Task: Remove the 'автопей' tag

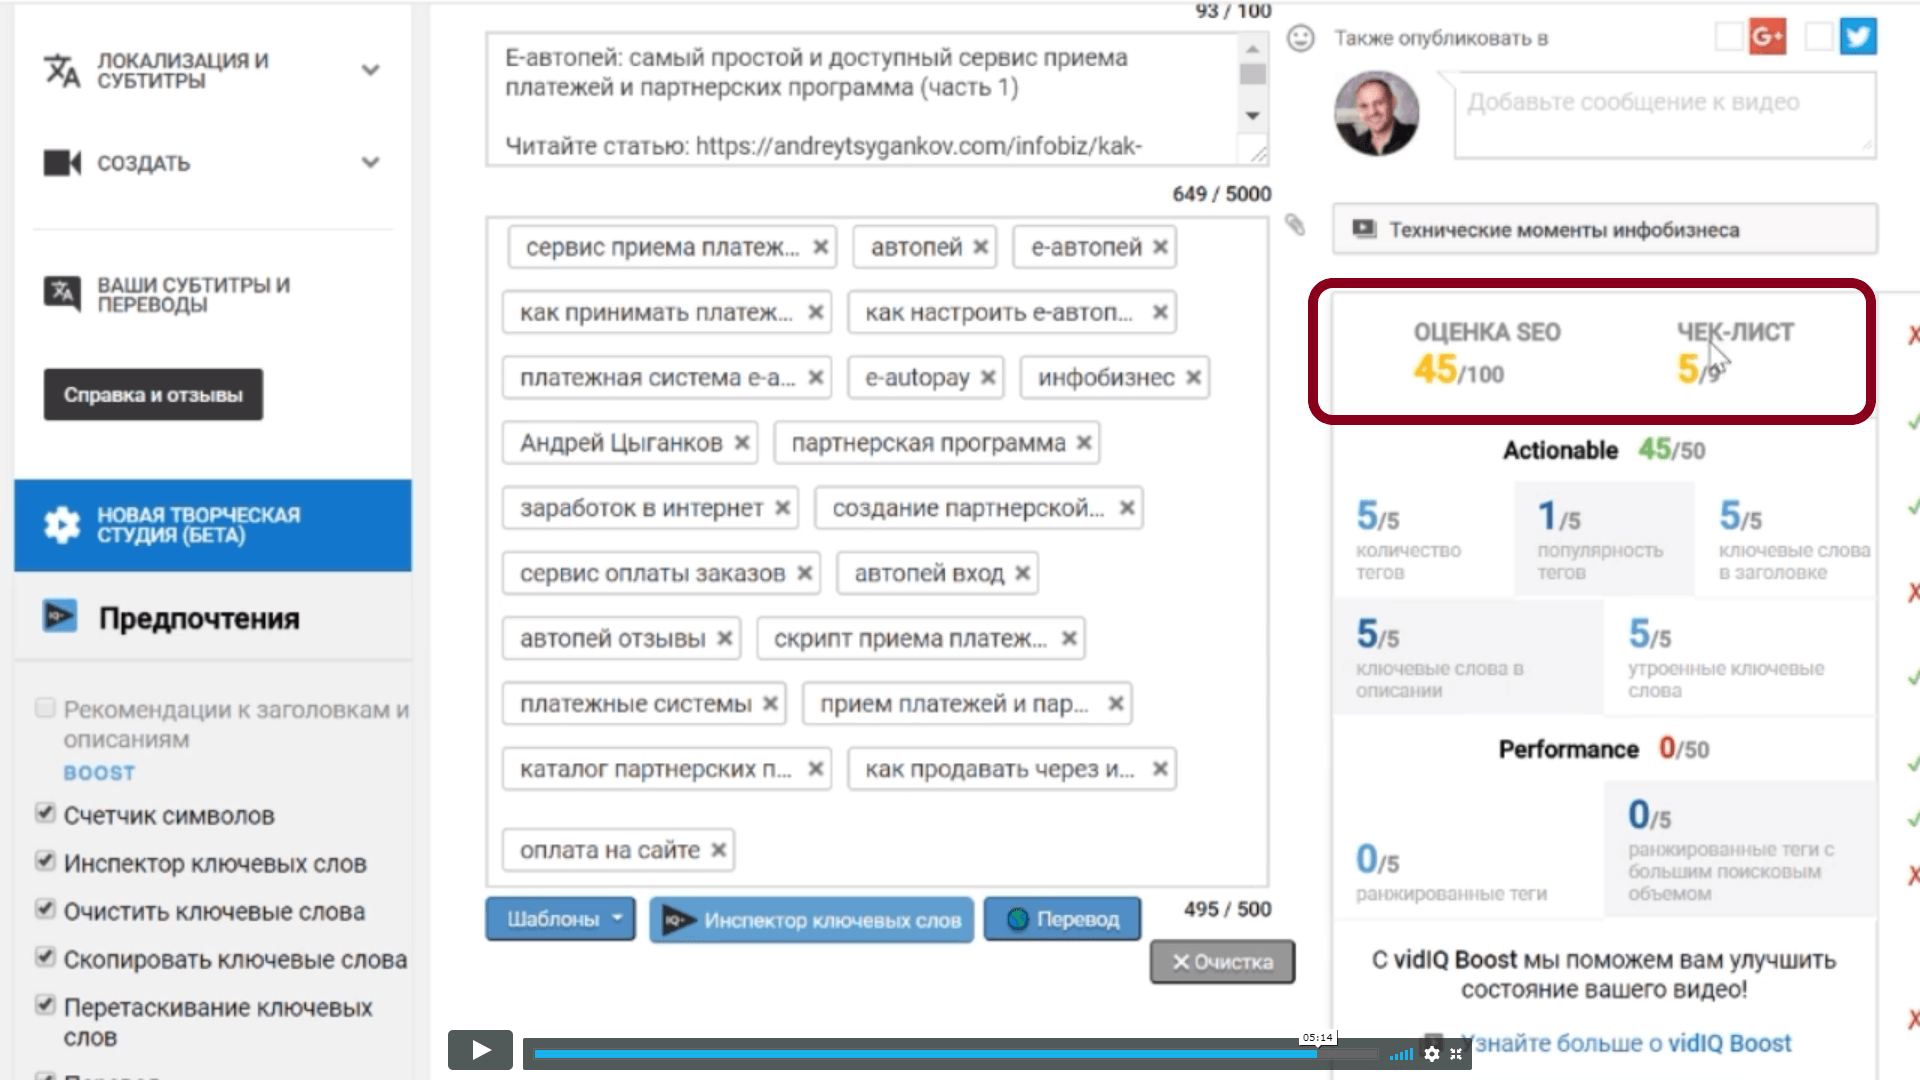Action: coord(980,247)
